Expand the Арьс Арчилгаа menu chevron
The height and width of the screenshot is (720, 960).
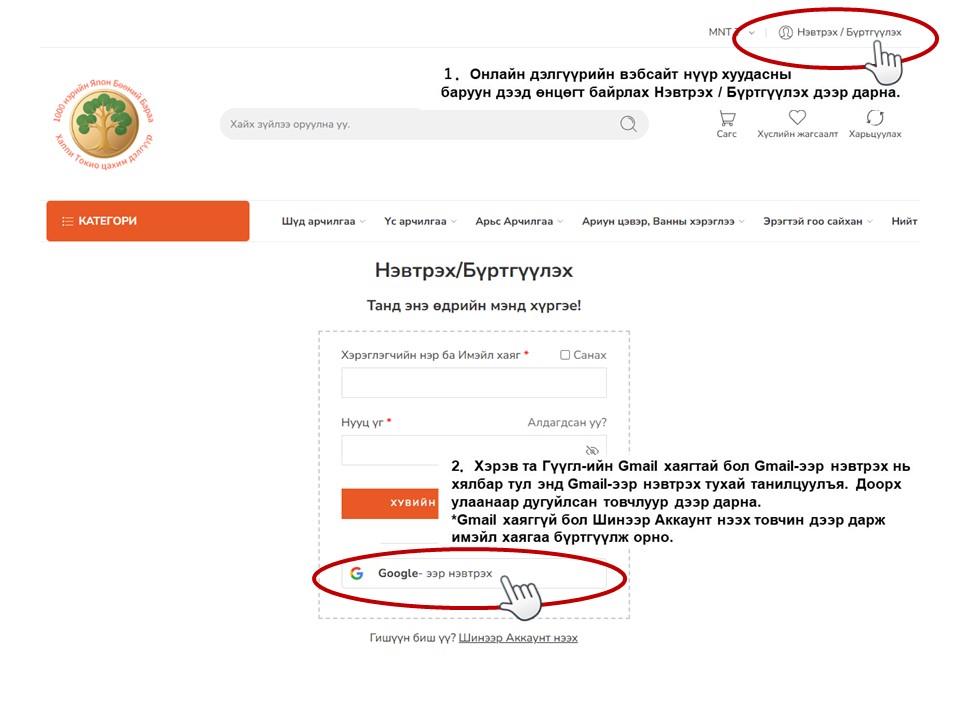point(560,222)
